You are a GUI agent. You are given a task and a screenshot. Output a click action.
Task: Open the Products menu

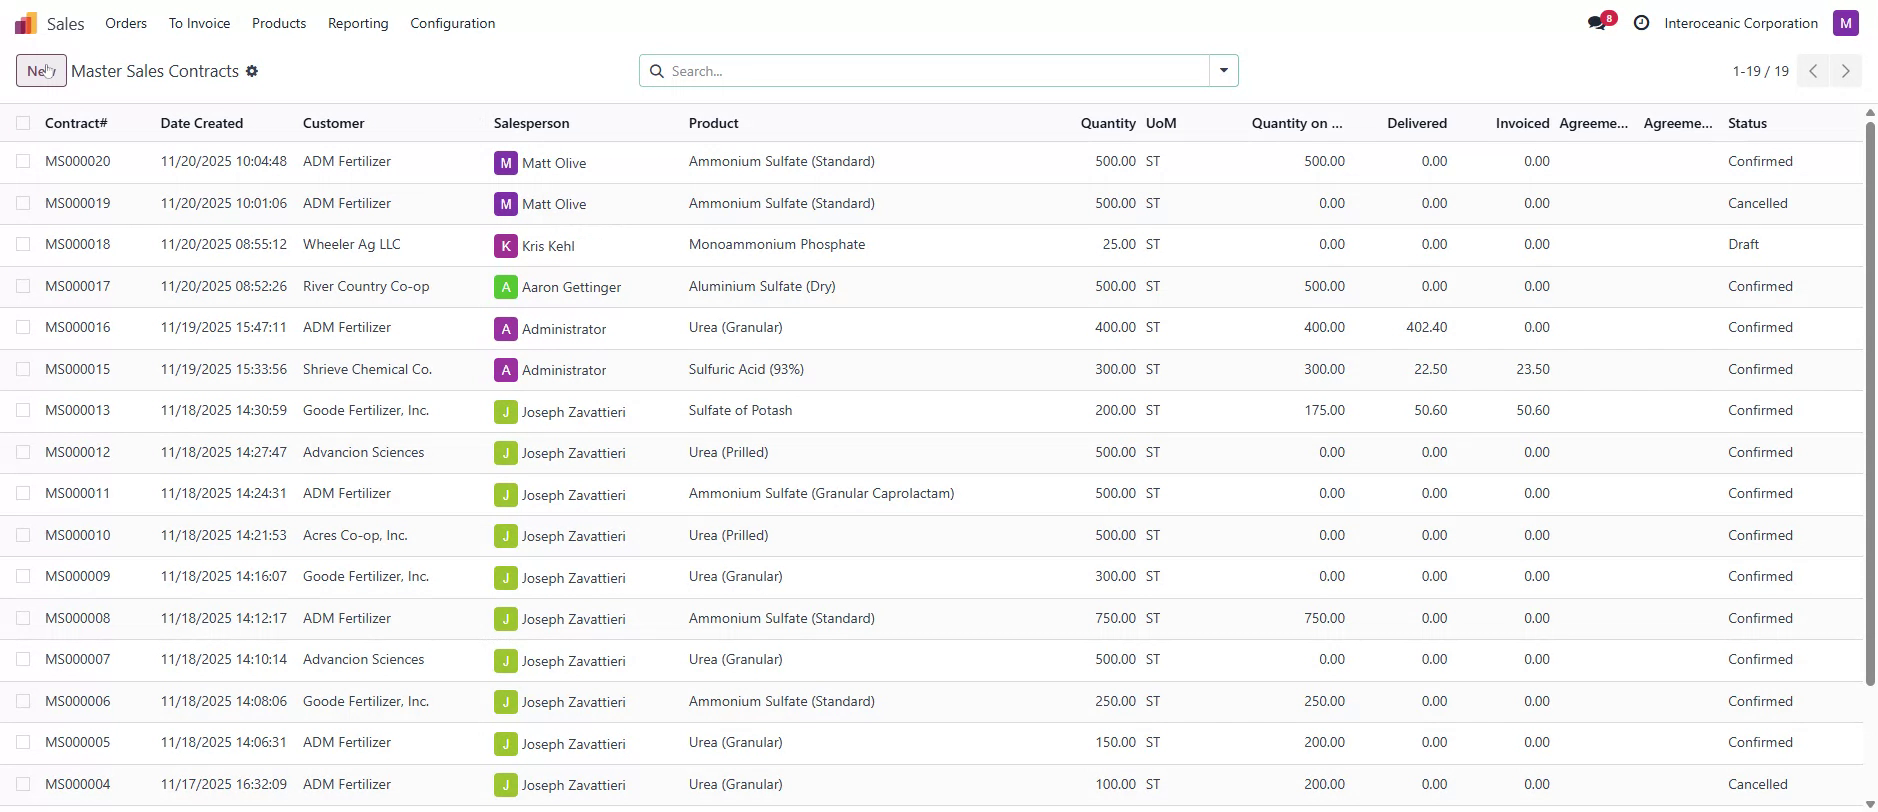pos(279,23)
